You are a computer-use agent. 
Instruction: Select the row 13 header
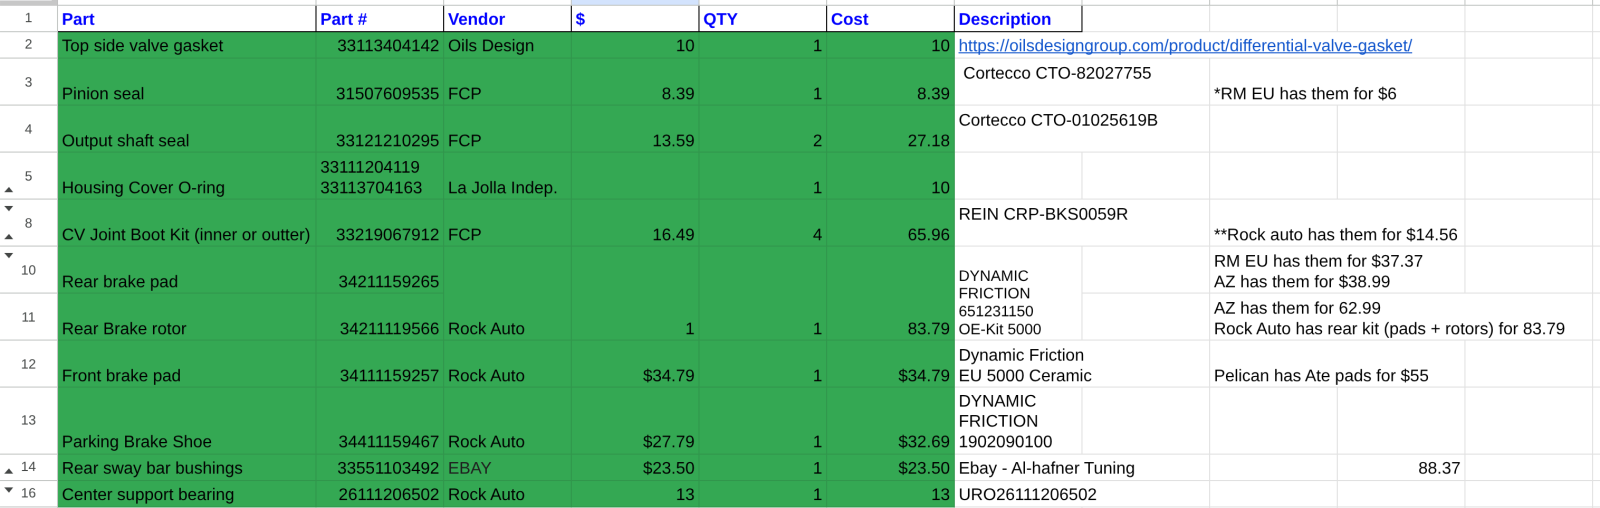point(28,420)
